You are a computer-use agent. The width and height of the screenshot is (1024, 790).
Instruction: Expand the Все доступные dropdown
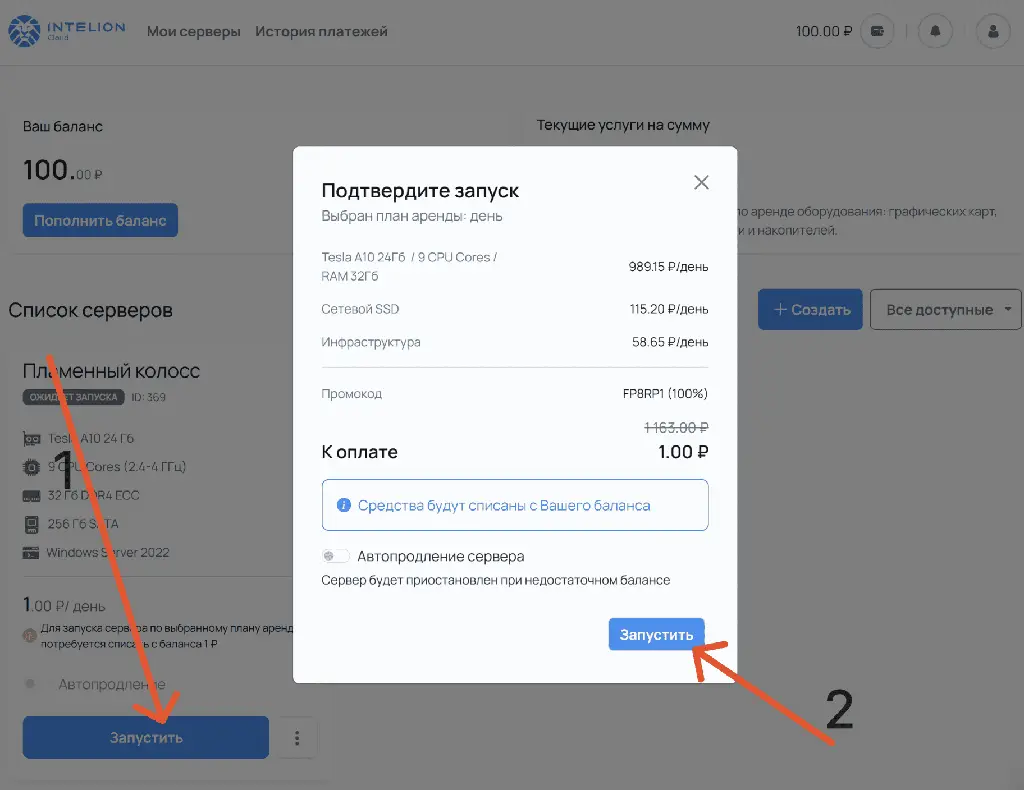tap(946, 310)
